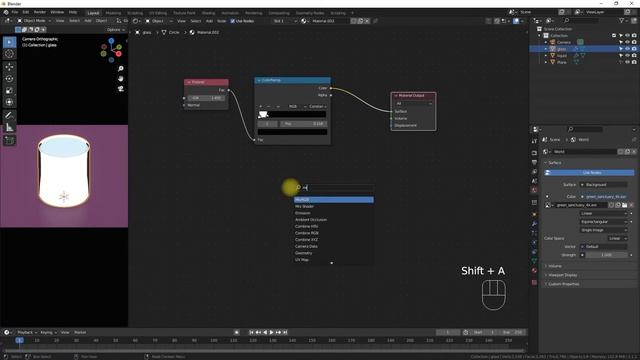
Task: Click the ColorRamp stop color swatch
Action: coord(292,132)
